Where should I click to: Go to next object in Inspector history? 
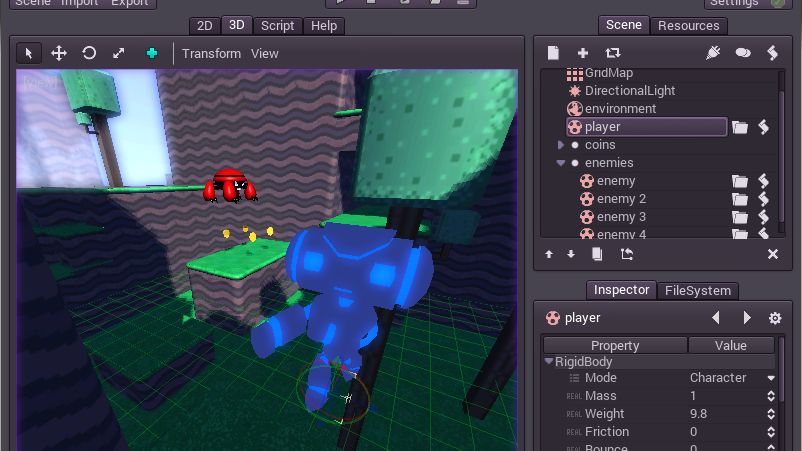point(747,318)
